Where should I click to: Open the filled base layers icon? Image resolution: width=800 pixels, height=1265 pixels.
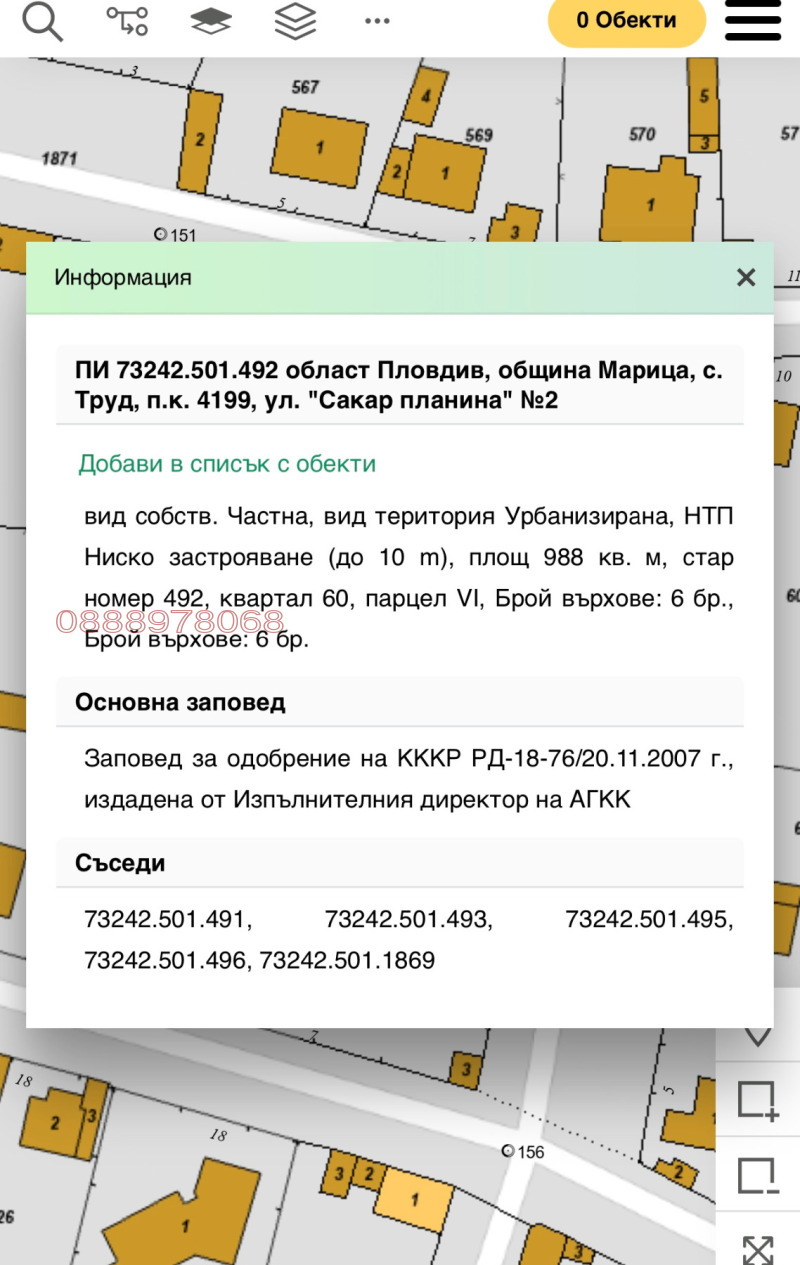210,21
